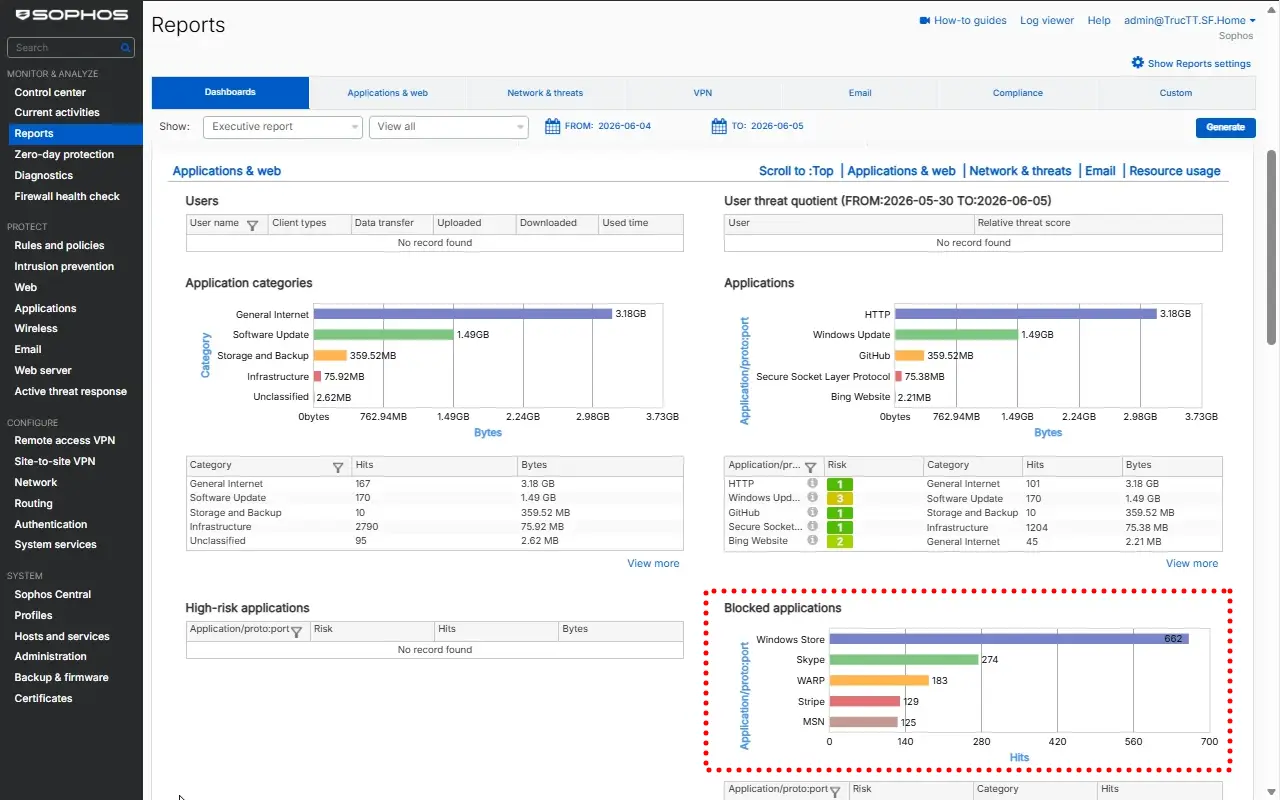Click filter icon on User name column
The image size is (1280, 800).
click(x=252, y=225)
